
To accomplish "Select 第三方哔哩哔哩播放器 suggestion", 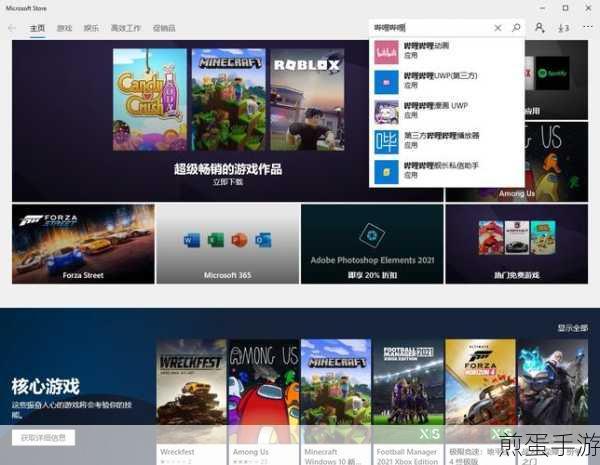I will click(447, 141).
